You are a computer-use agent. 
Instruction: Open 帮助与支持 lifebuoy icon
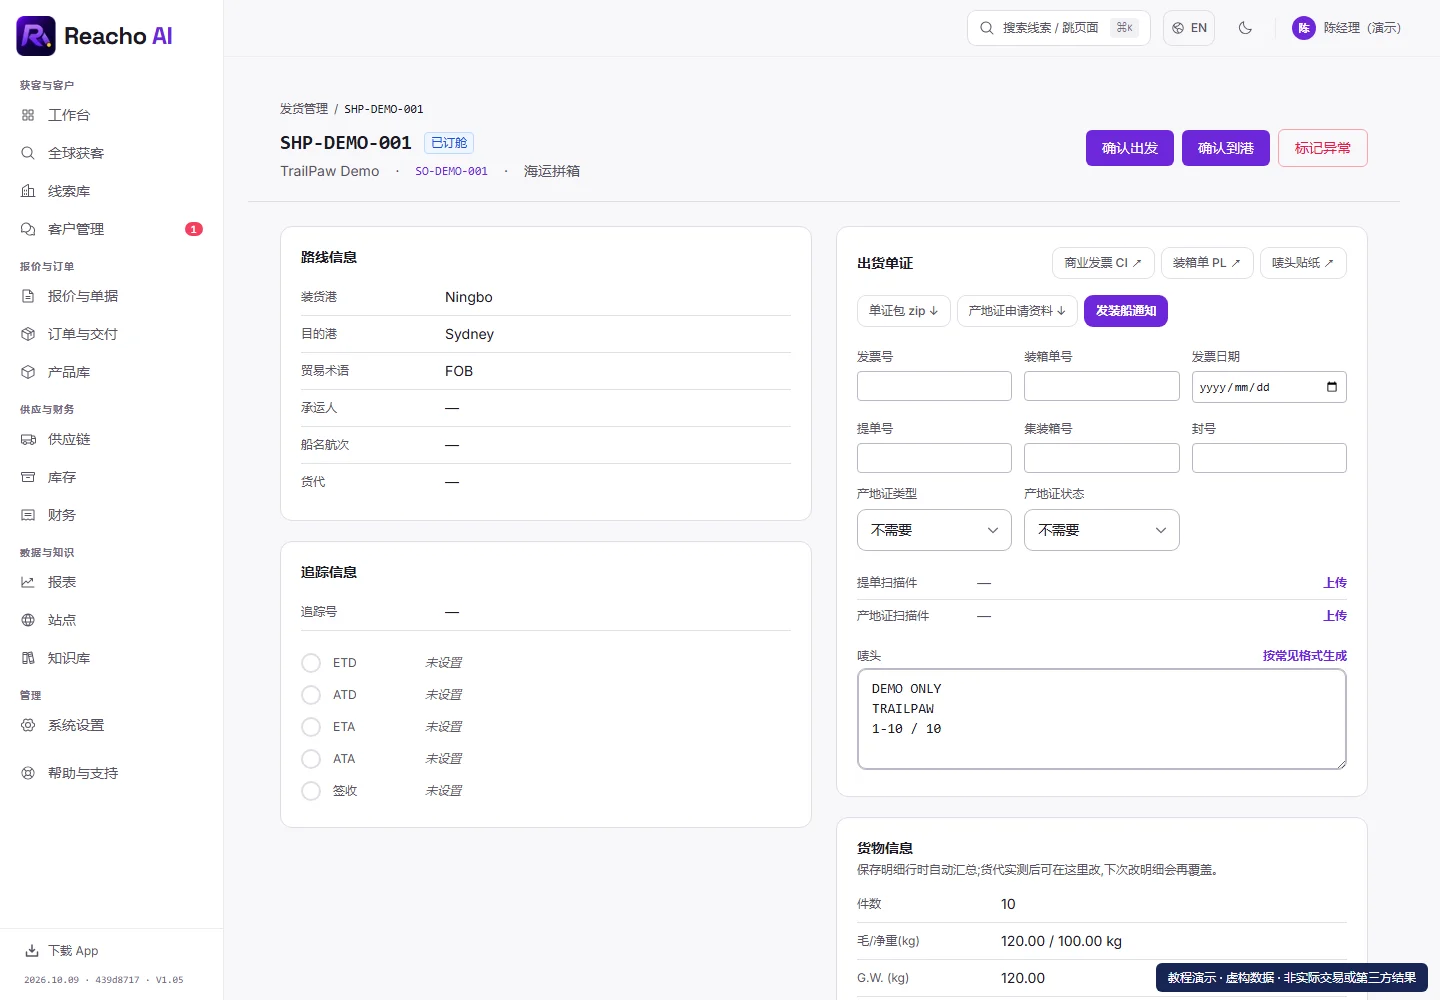(x=28, y=773)
